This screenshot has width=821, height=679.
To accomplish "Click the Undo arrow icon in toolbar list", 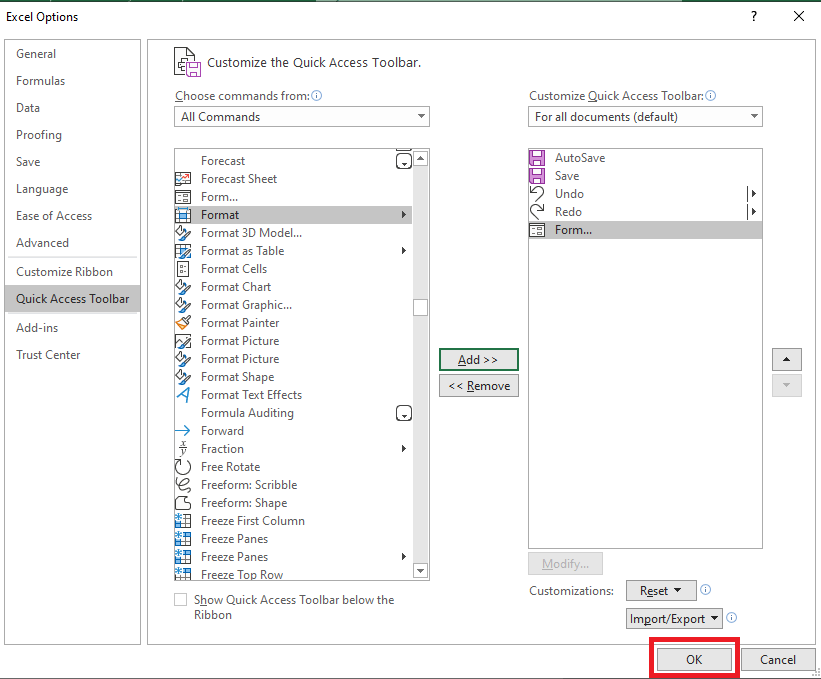I will click(x=537, y=194).
